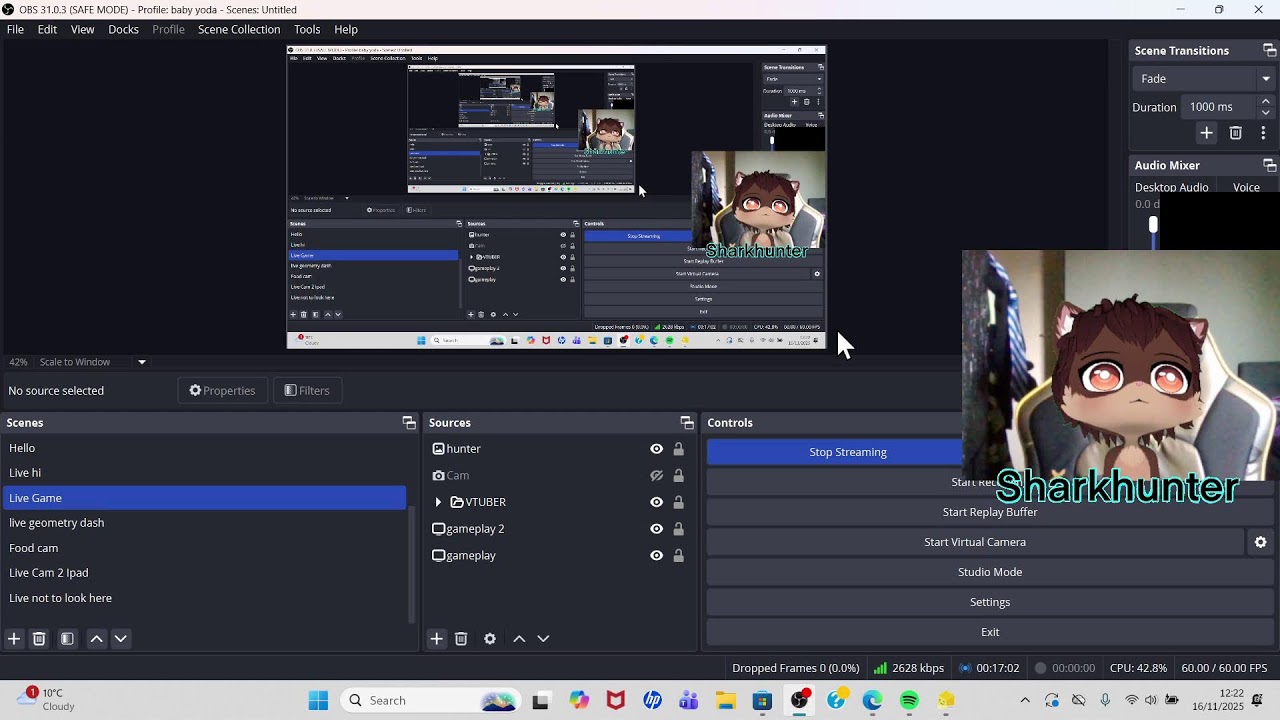Viewport: 1280px width, 720px height.
Task: Click Start Virtual Camera
Action: [x=975, y=542]
